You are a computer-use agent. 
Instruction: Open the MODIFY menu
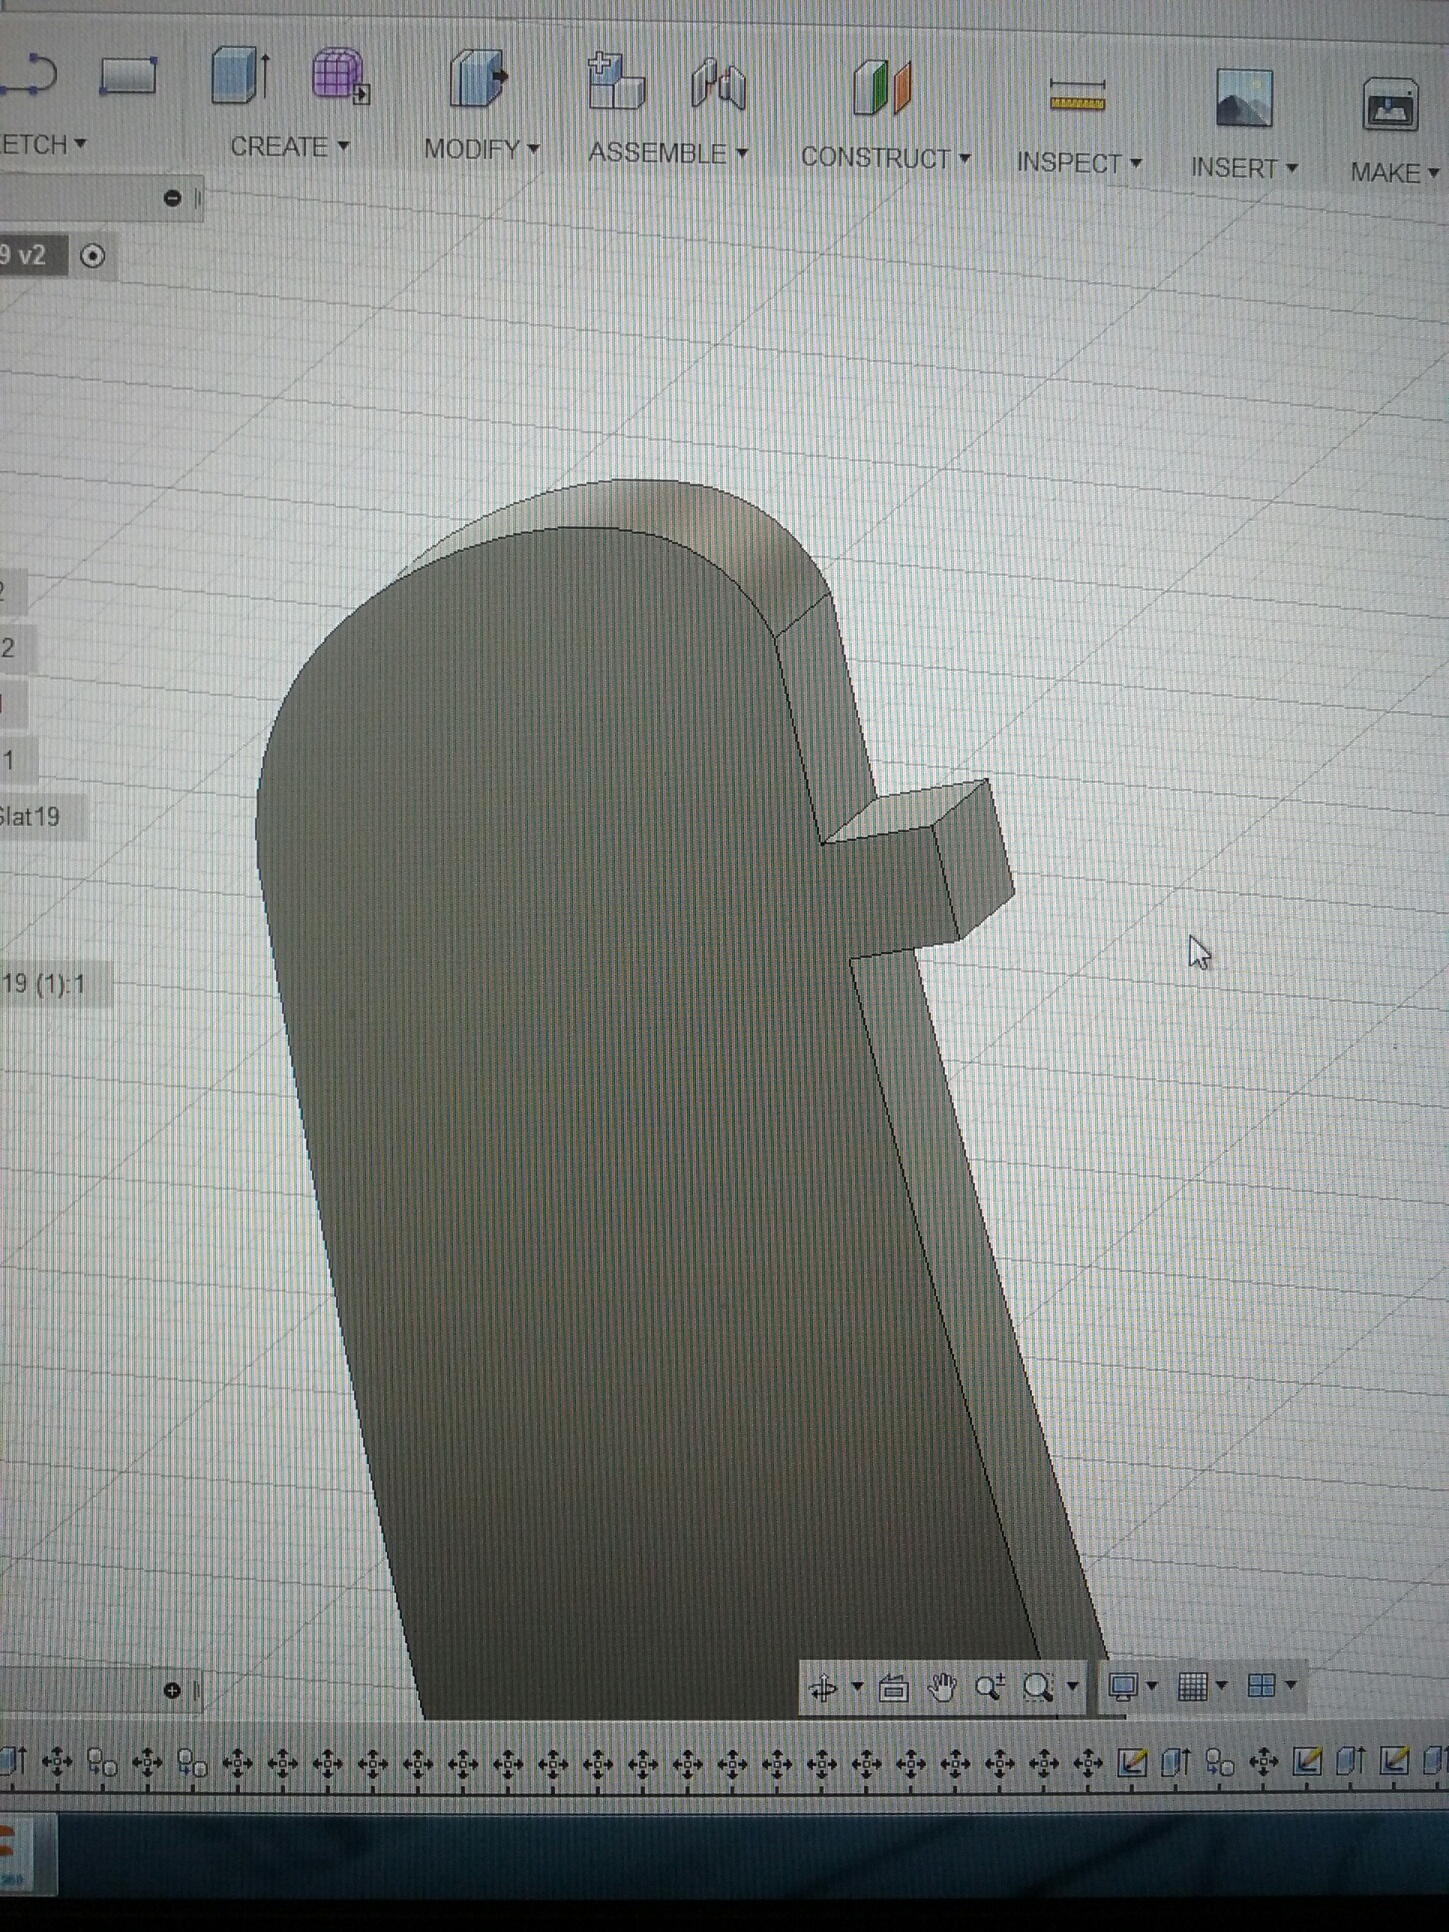481,150
